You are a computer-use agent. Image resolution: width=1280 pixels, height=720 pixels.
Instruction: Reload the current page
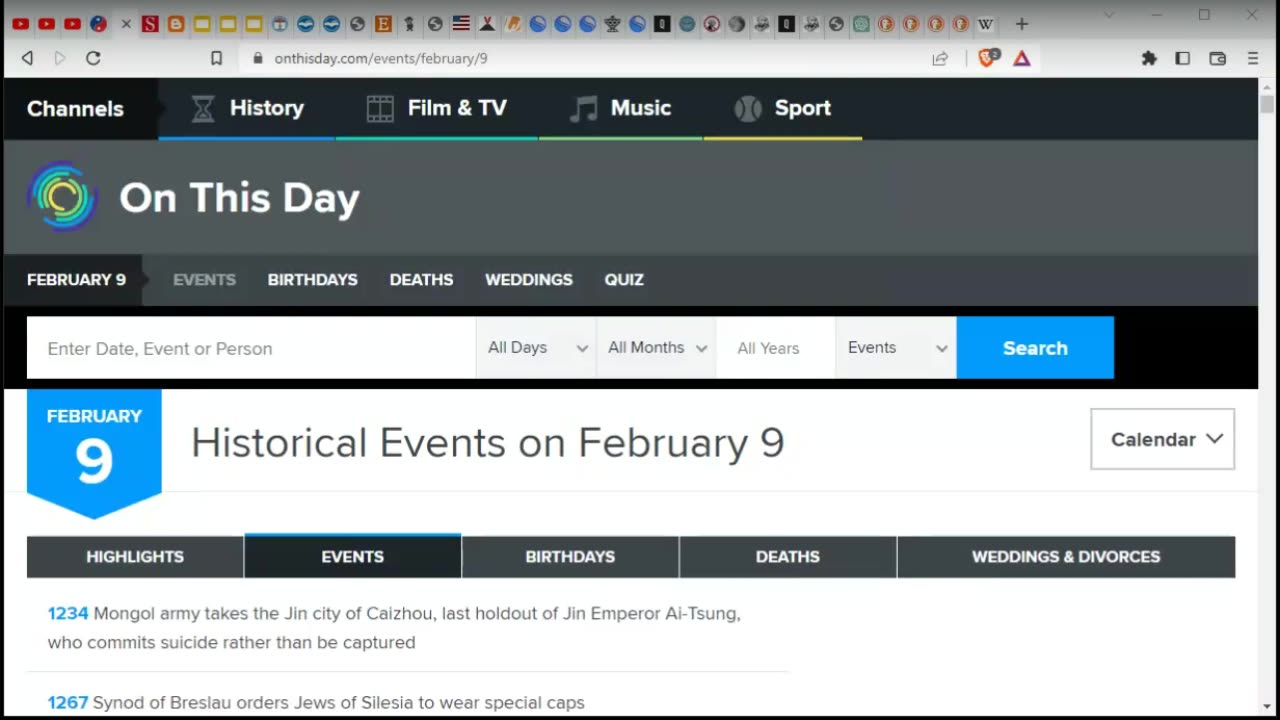pyautogui.click(x=93, y=59)
